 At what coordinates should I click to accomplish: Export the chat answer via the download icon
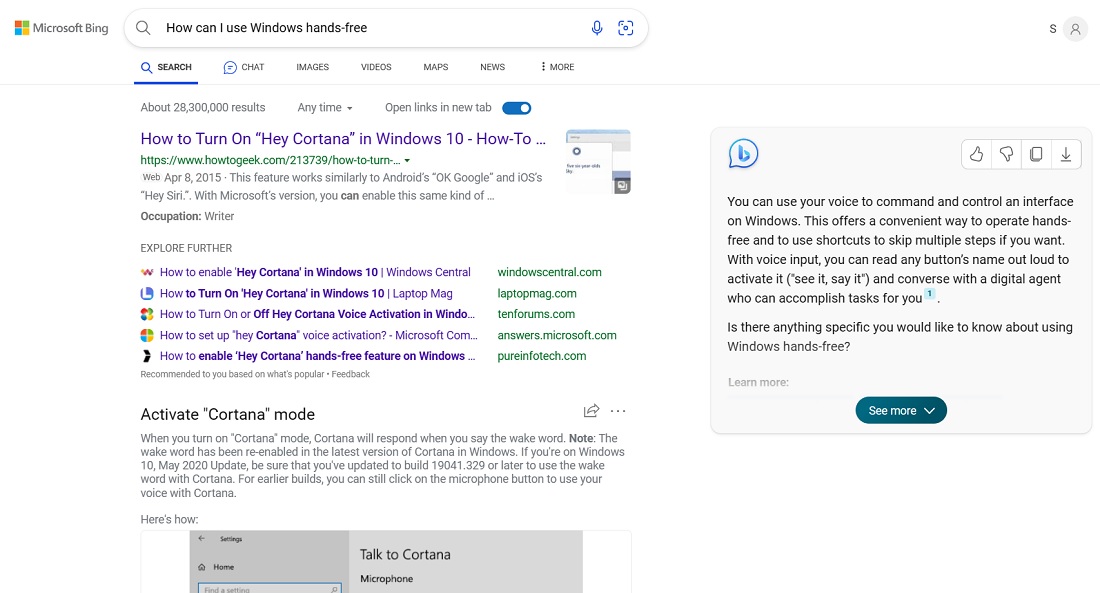[x=1066, y=153]
